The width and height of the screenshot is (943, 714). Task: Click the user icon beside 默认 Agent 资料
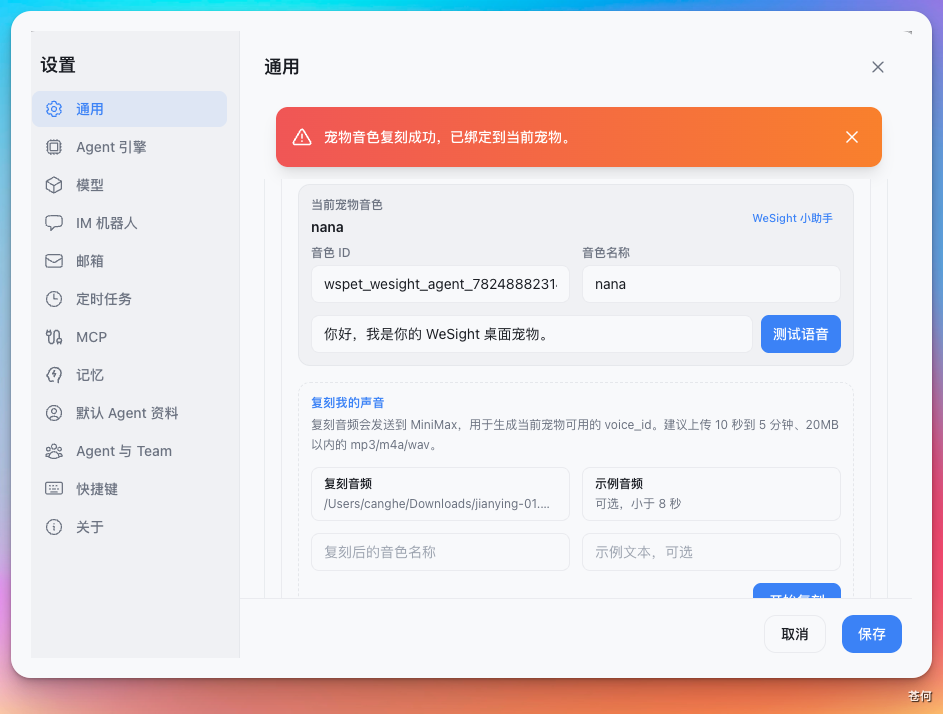coord(54,413)
